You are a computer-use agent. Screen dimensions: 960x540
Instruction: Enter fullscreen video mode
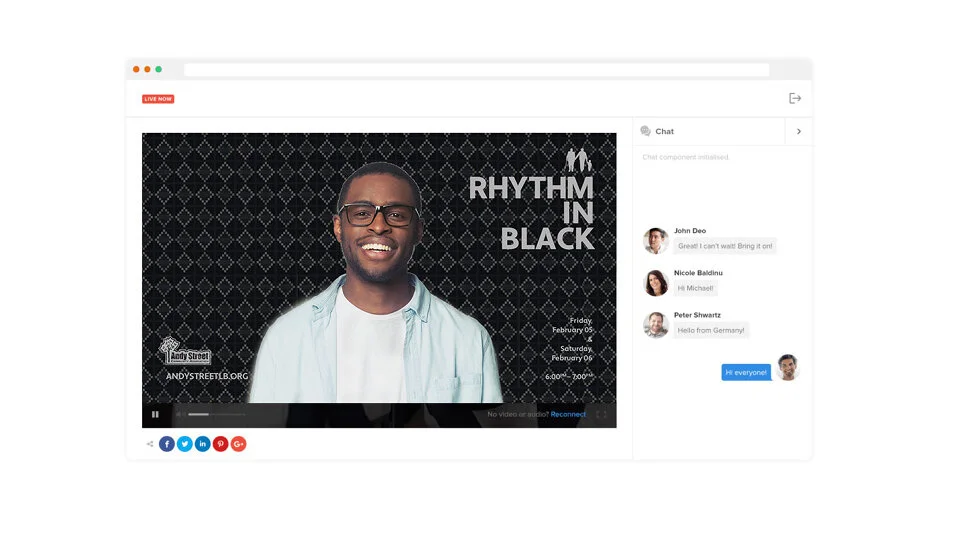coord(601,414)
